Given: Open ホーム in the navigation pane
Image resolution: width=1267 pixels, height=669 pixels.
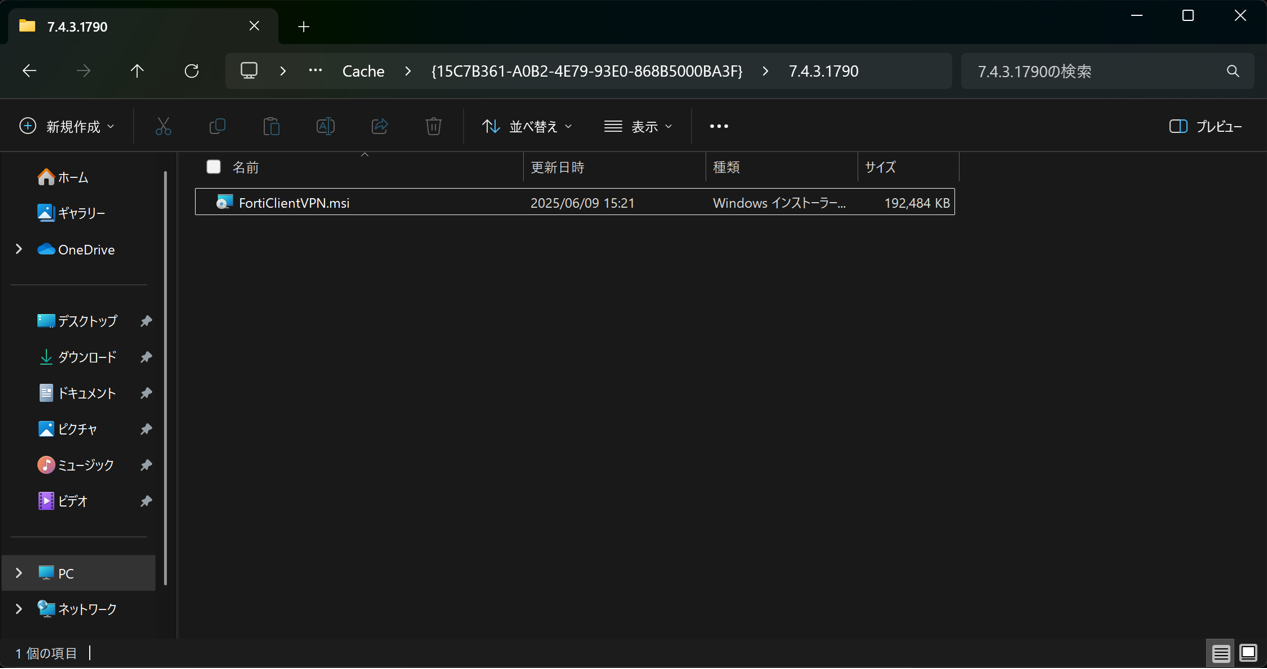Looking at the screenshot, I should pos(62,177).
